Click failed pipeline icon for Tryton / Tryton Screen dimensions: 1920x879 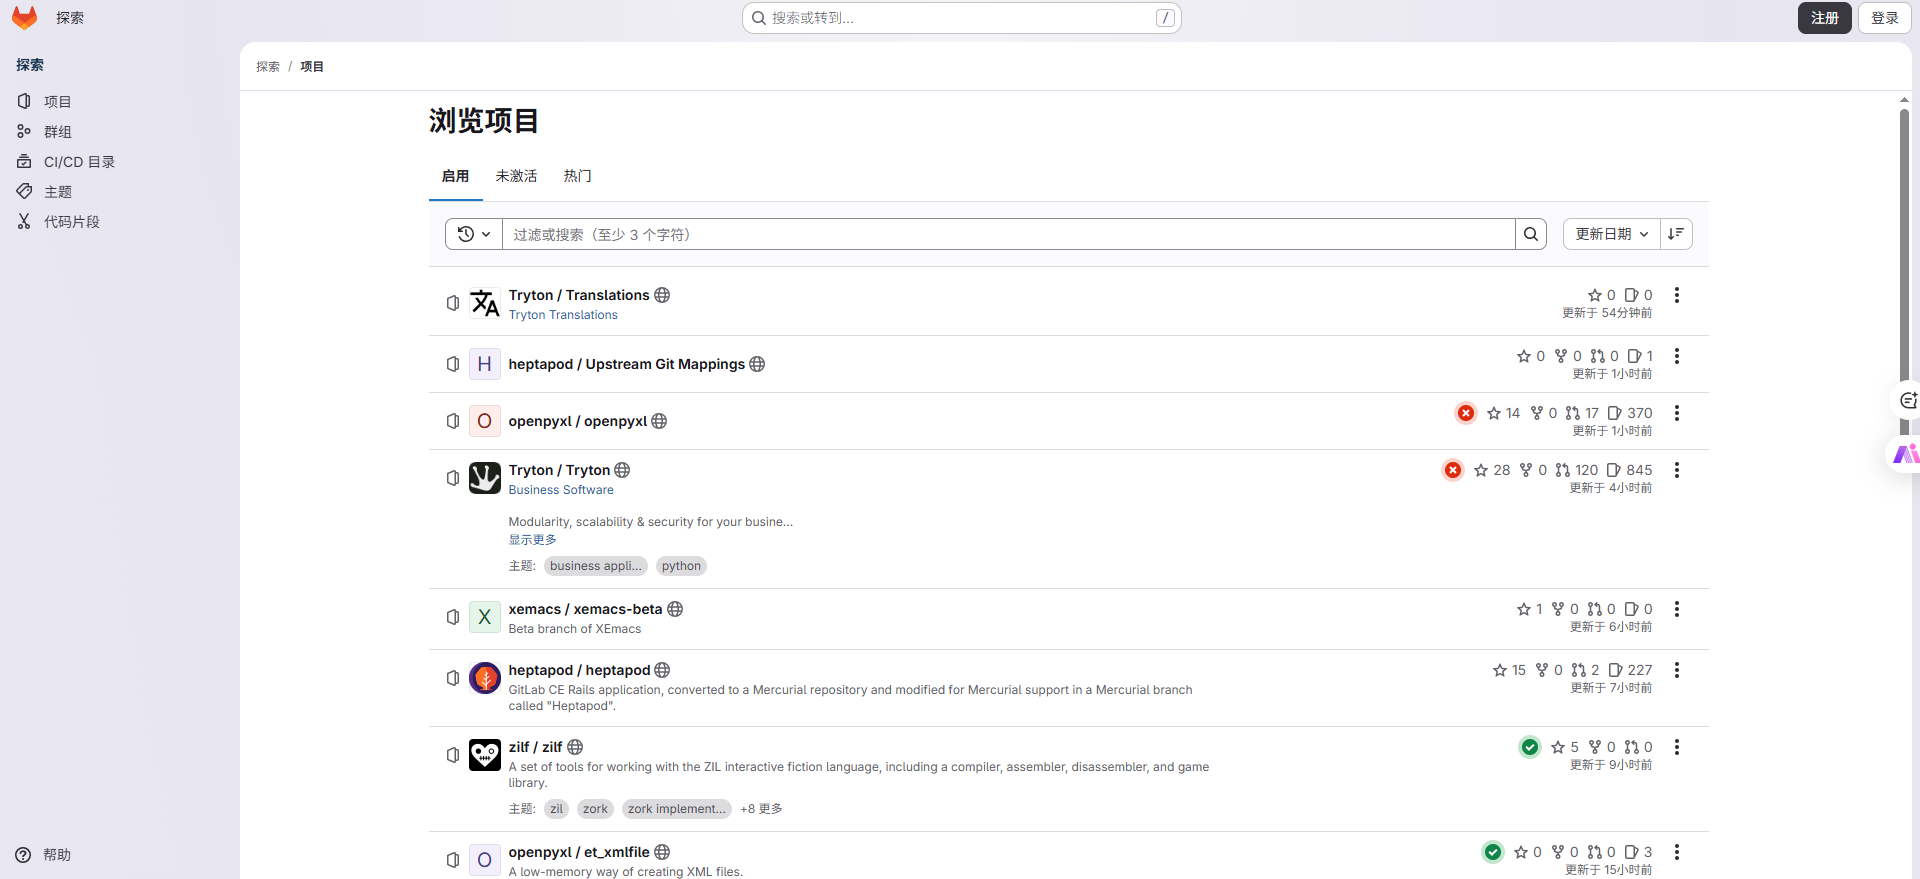click(1453, 470)
